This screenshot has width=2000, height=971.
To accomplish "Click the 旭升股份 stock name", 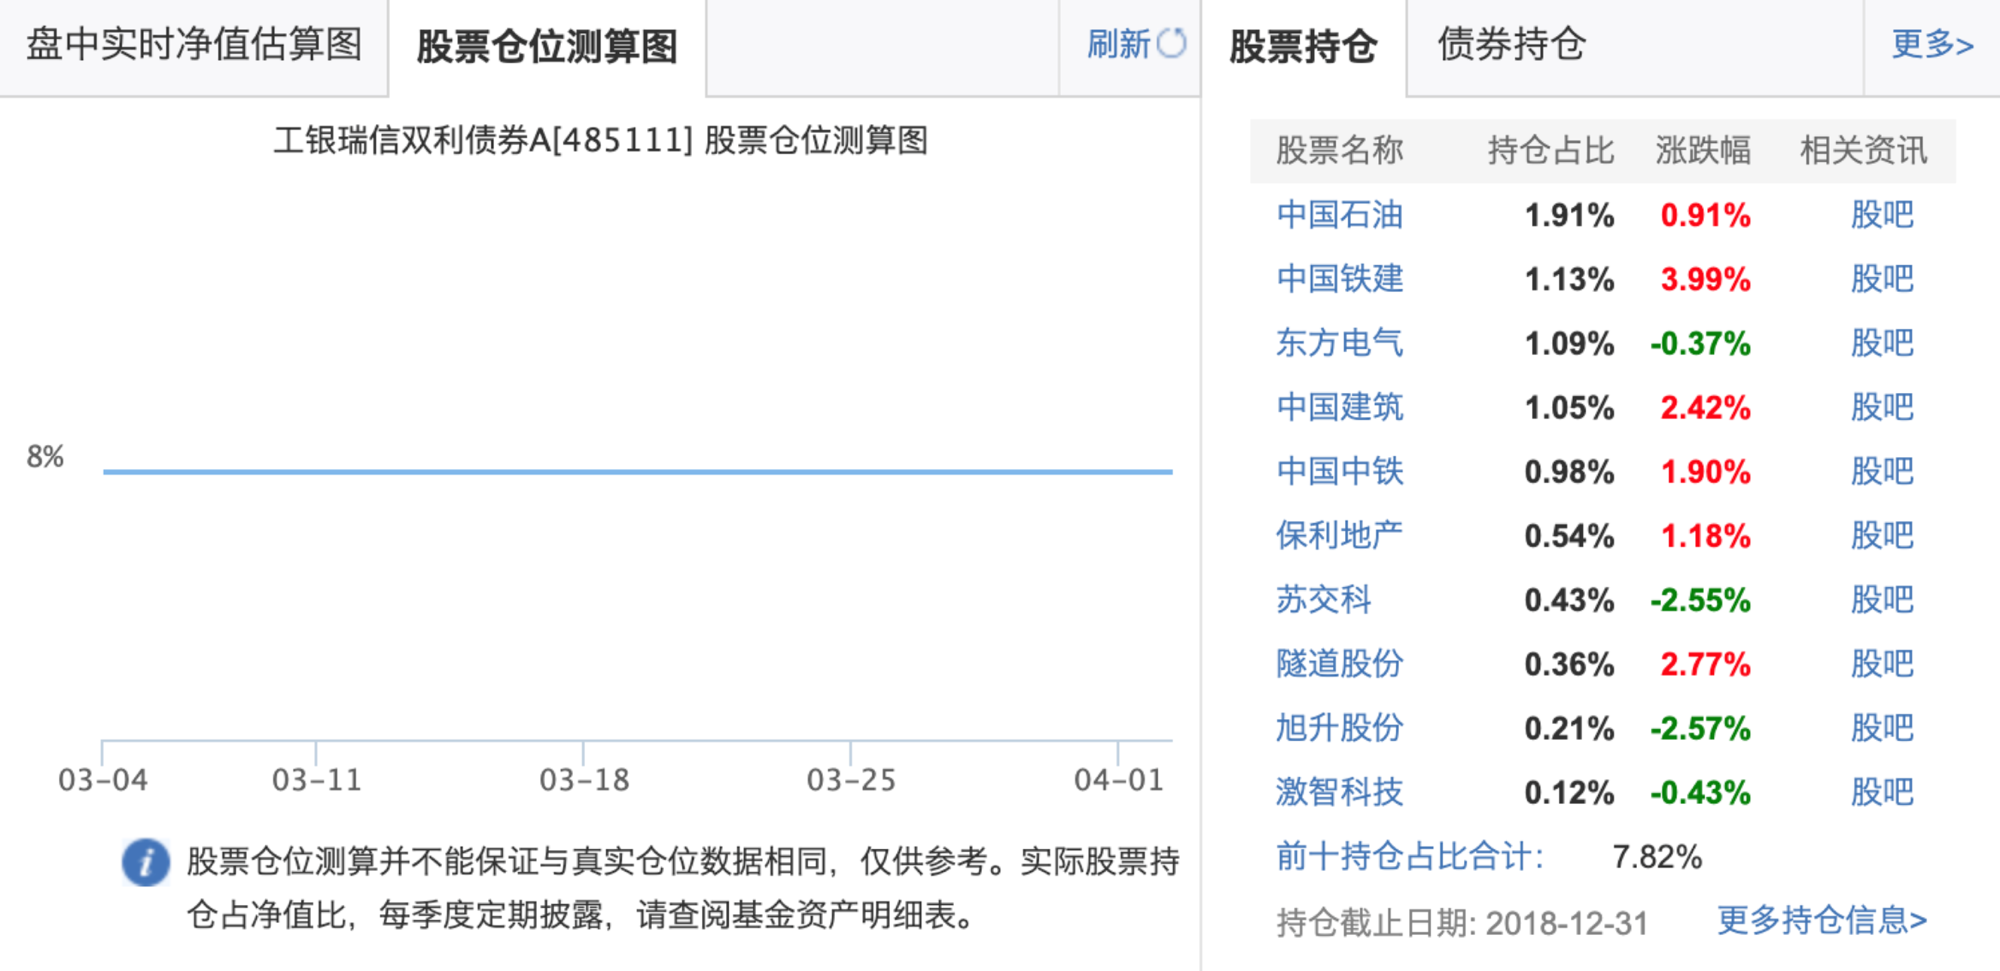I will click(1339, 728).
